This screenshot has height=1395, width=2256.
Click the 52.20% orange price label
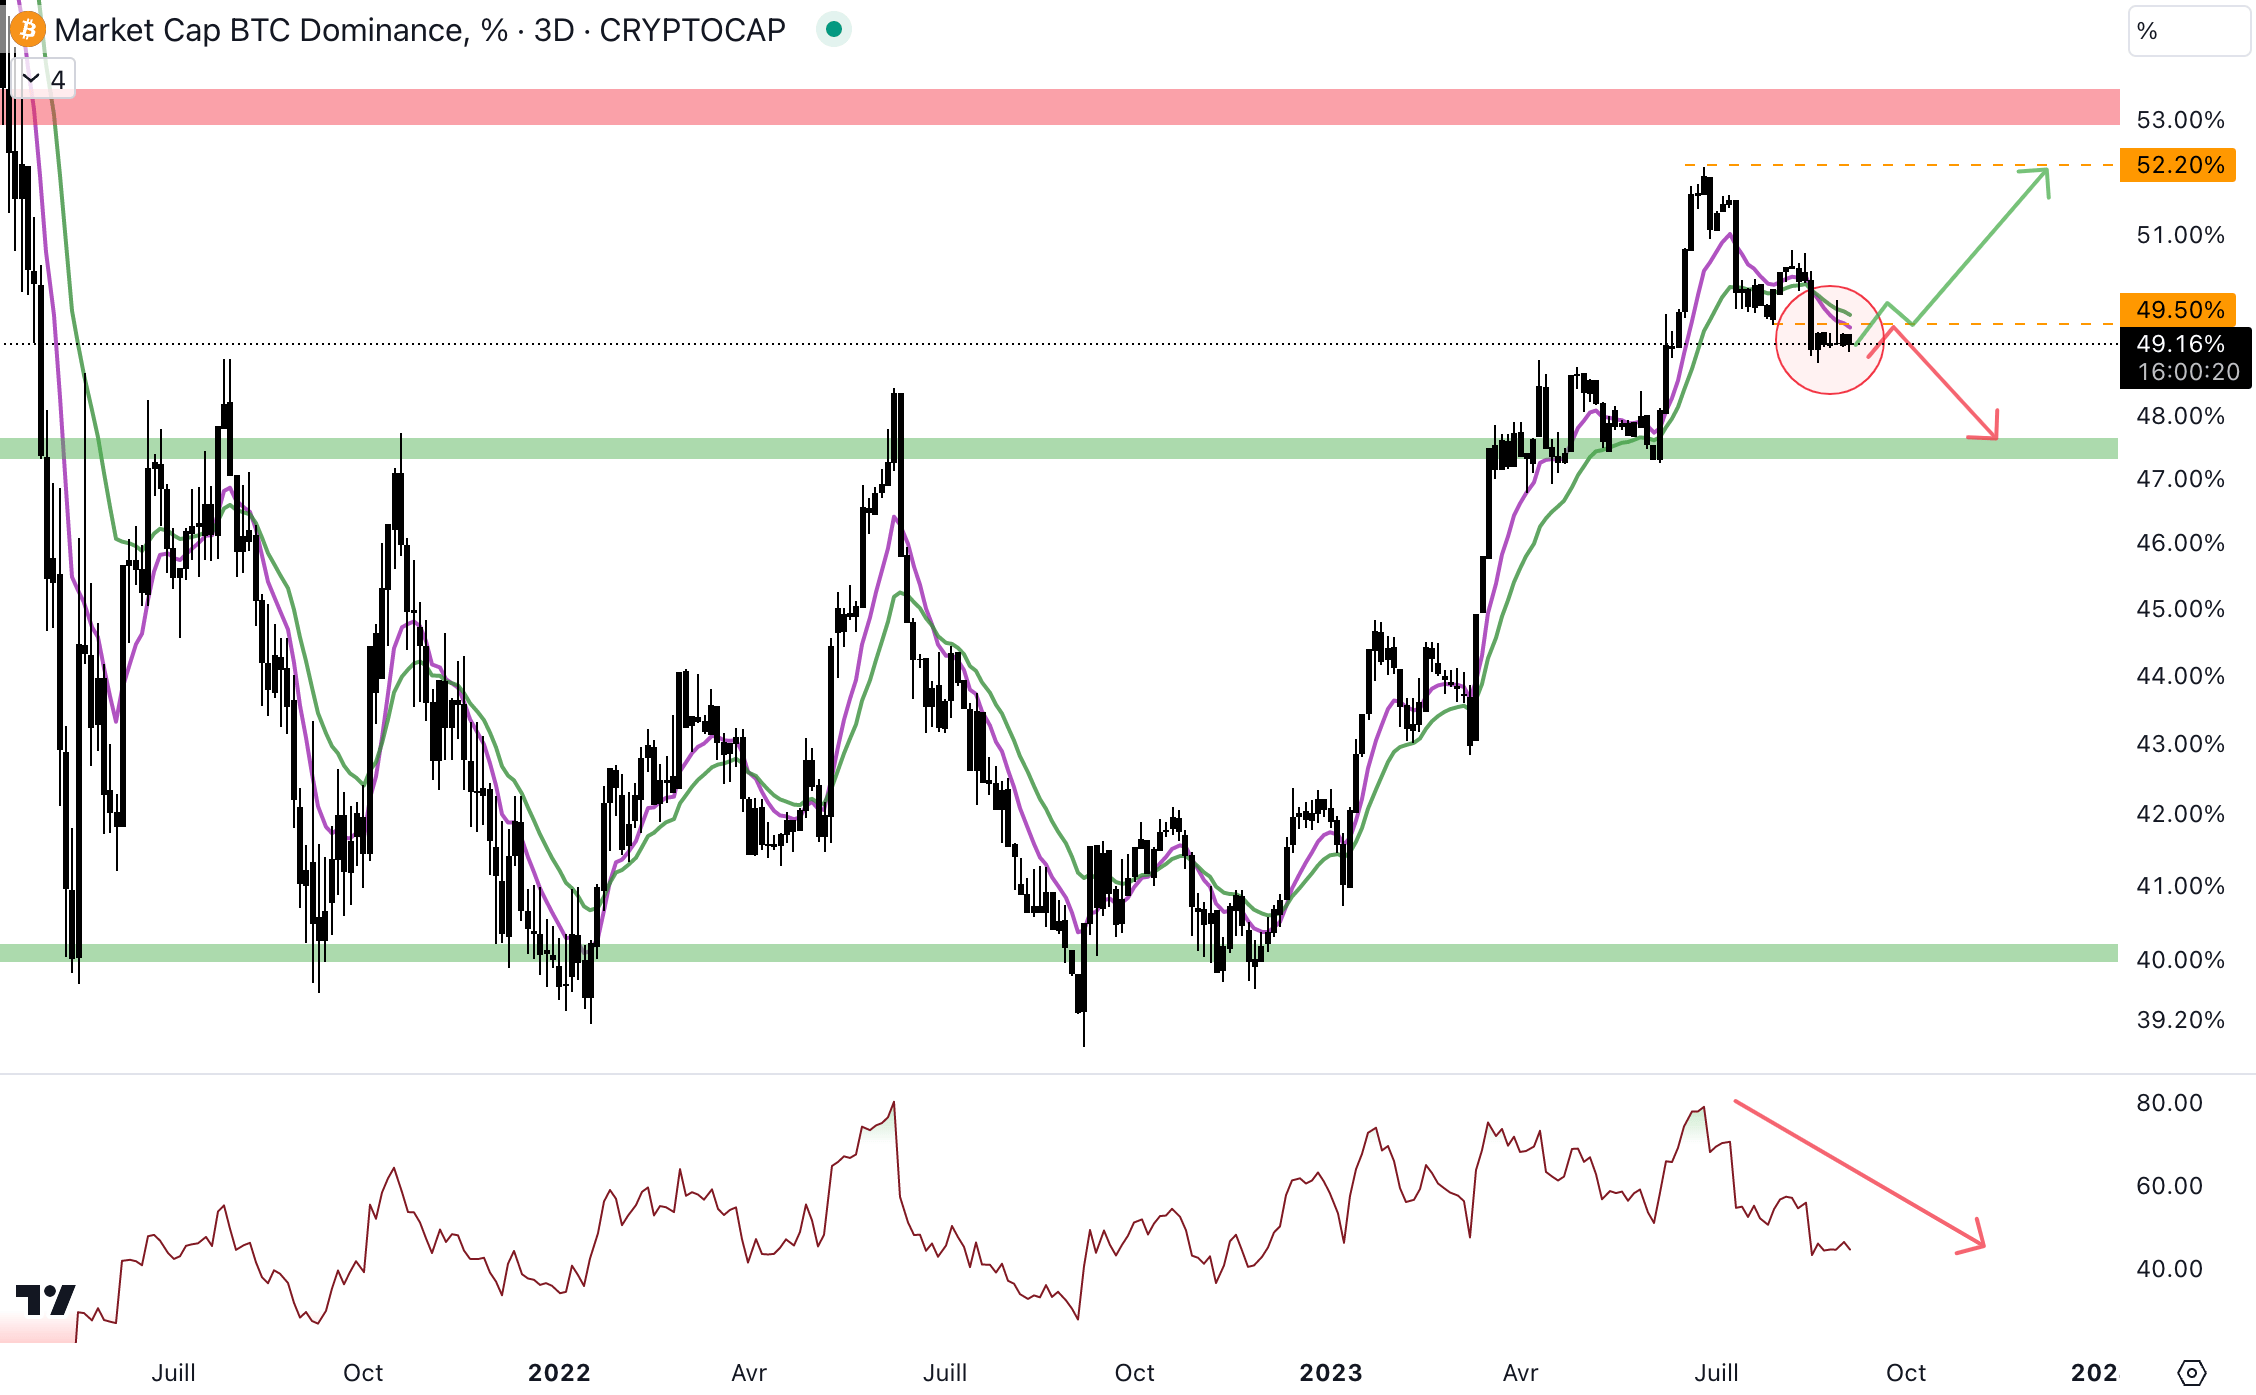(x=2179, y=165)
